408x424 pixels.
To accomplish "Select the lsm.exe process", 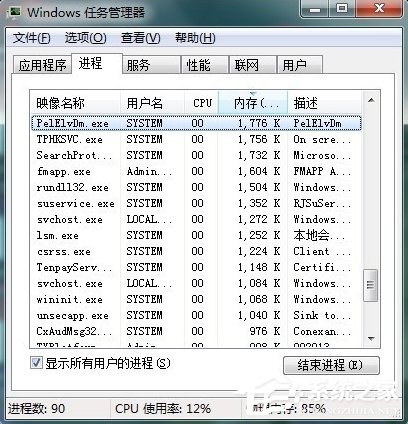I will (x=196, y=235).
